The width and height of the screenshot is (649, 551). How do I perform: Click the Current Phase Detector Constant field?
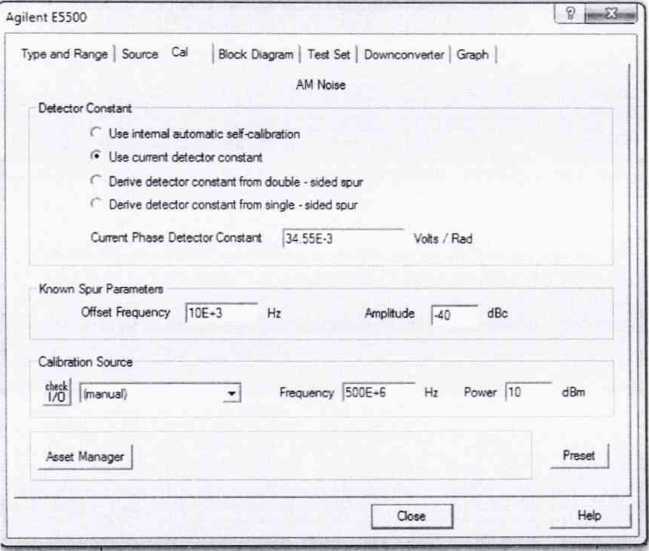pos(343,238)
